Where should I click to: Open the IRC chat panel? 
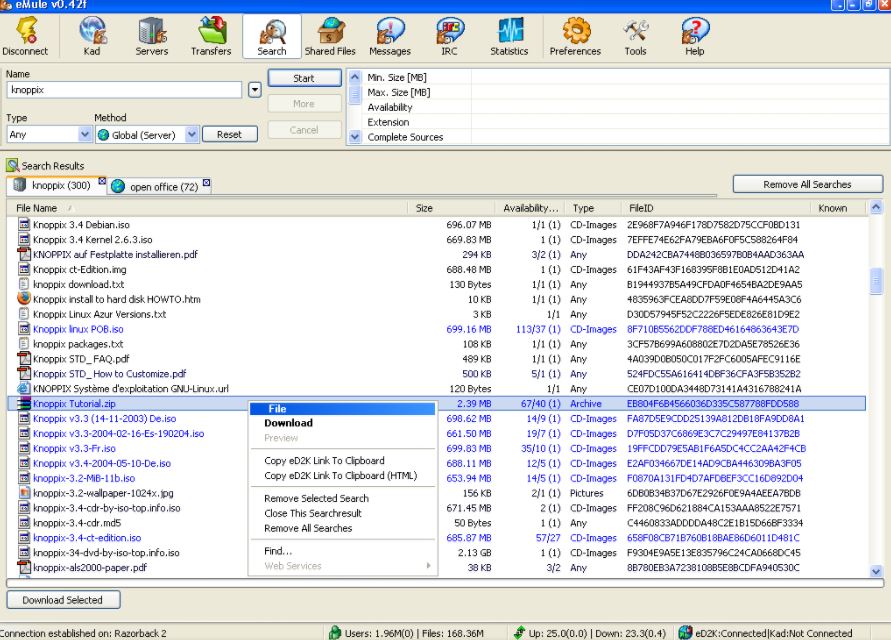[x=449, y=37]
